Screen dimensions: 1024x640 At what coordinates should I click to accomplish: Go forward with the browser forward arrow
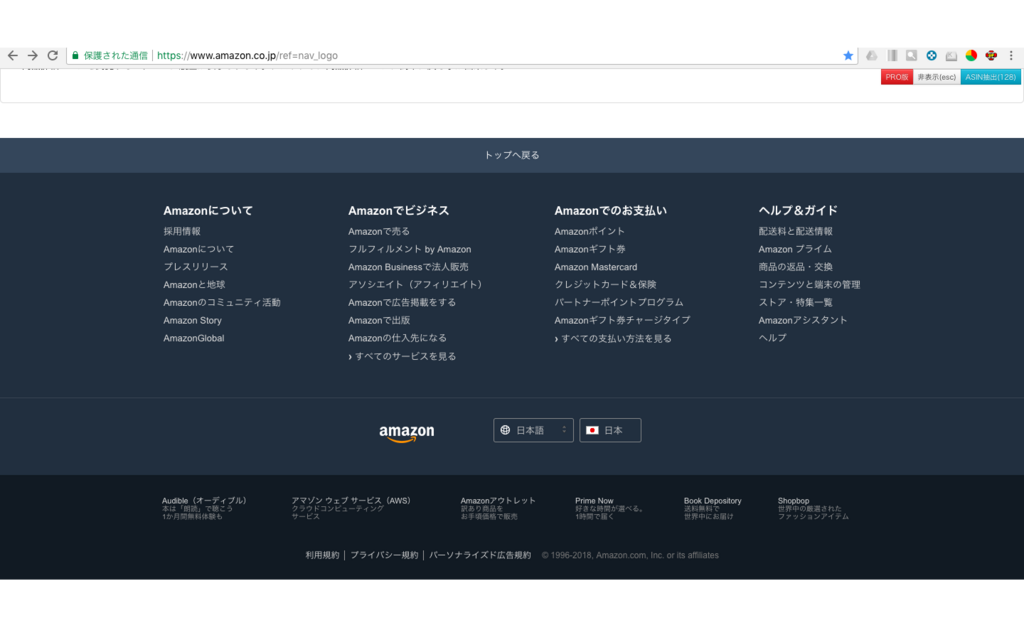click(x=33, y=56)
